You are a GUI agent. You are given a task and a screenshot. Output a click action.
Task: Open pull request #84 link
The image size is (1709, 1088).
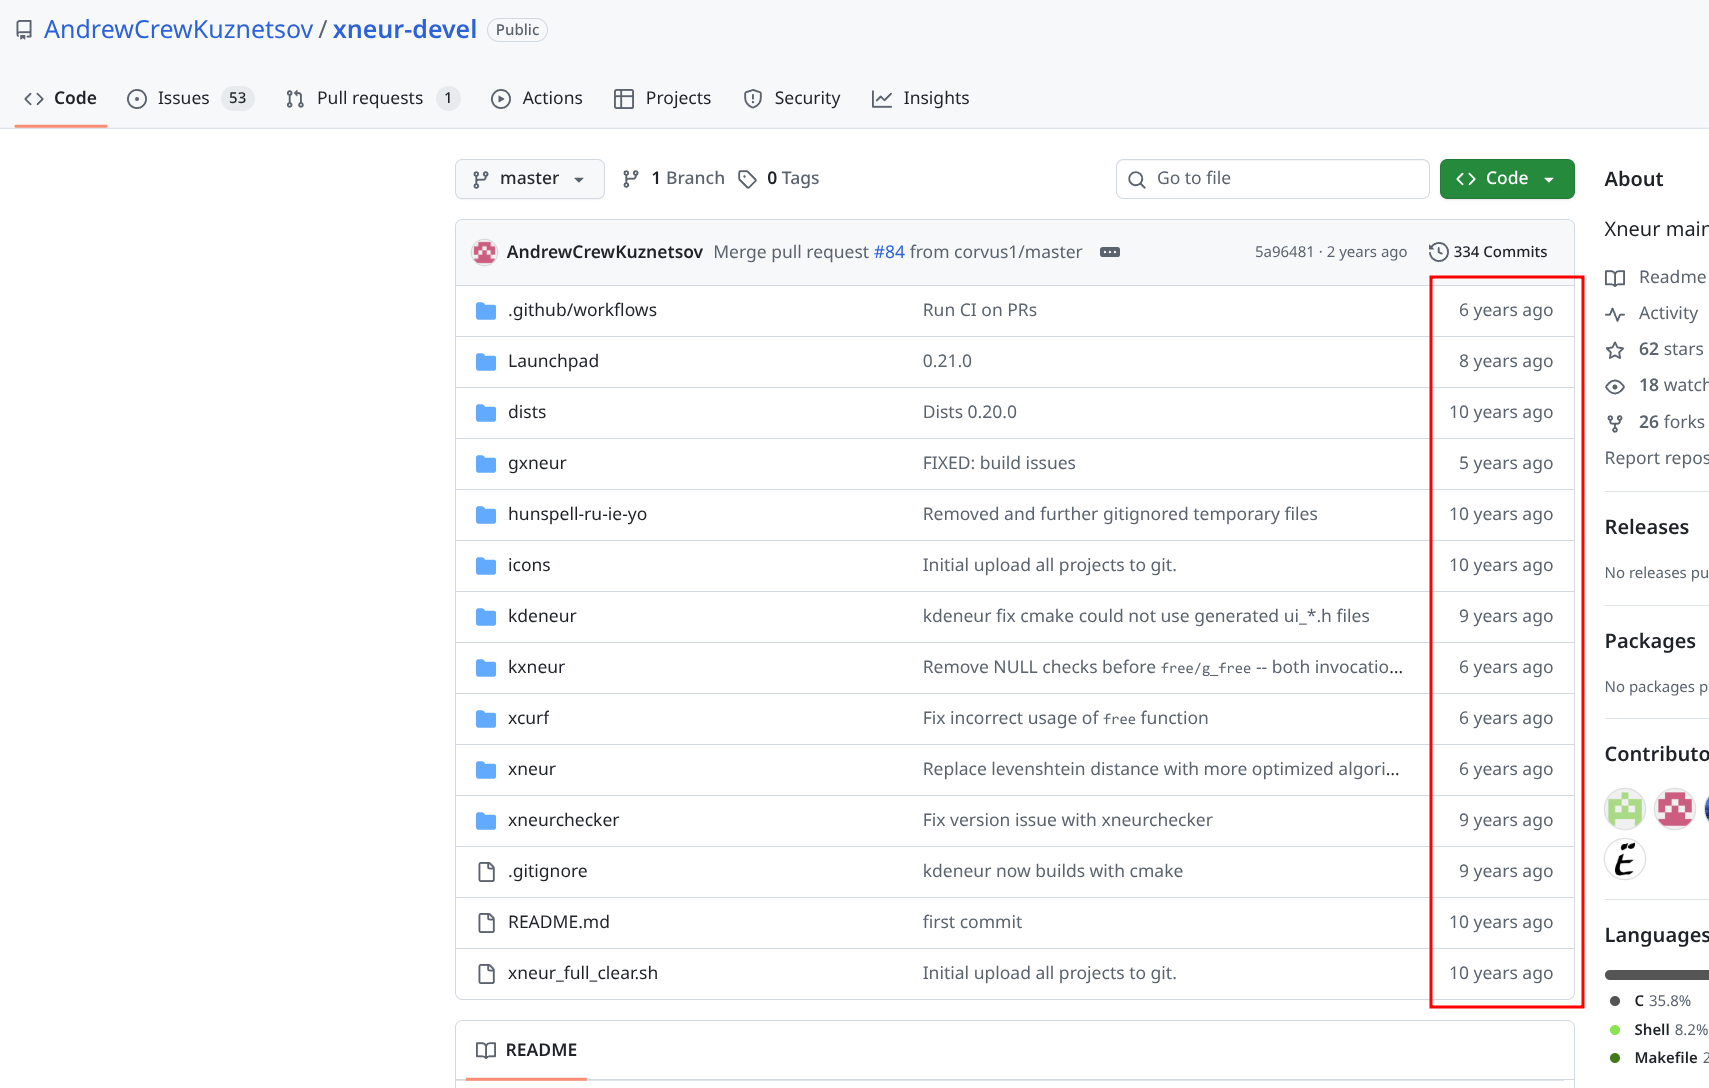[889, 252]
